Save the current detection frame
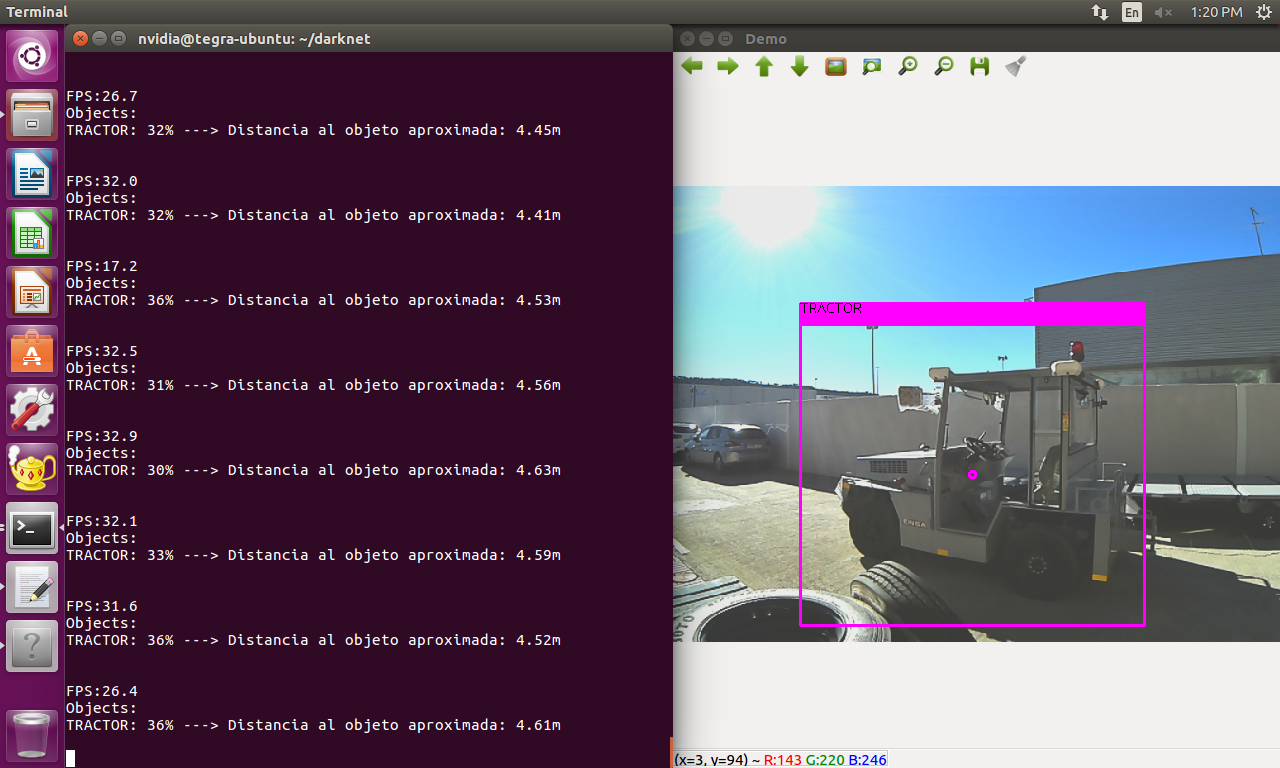The height and width of the screenshot is (768, 1280). 979,66
